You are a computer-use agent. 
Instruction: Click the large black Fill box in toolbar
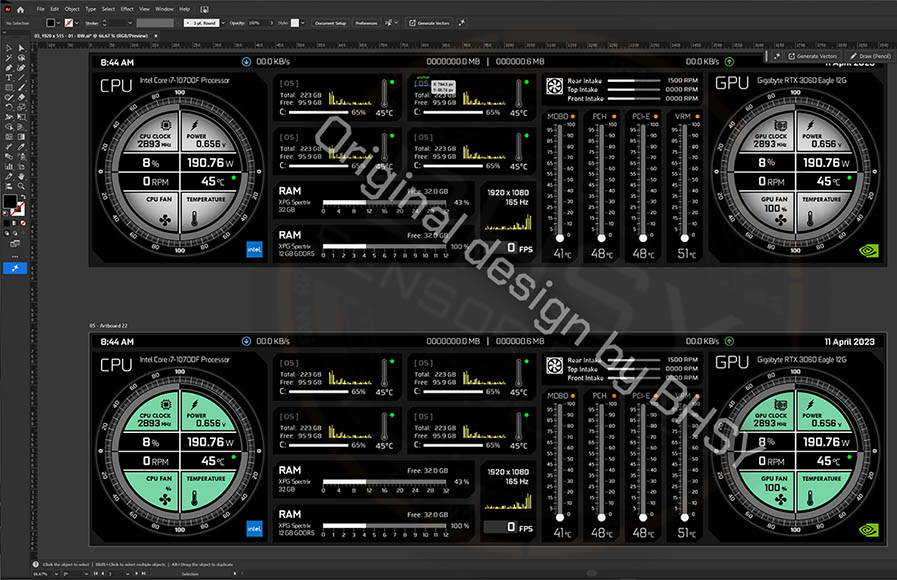10,201
